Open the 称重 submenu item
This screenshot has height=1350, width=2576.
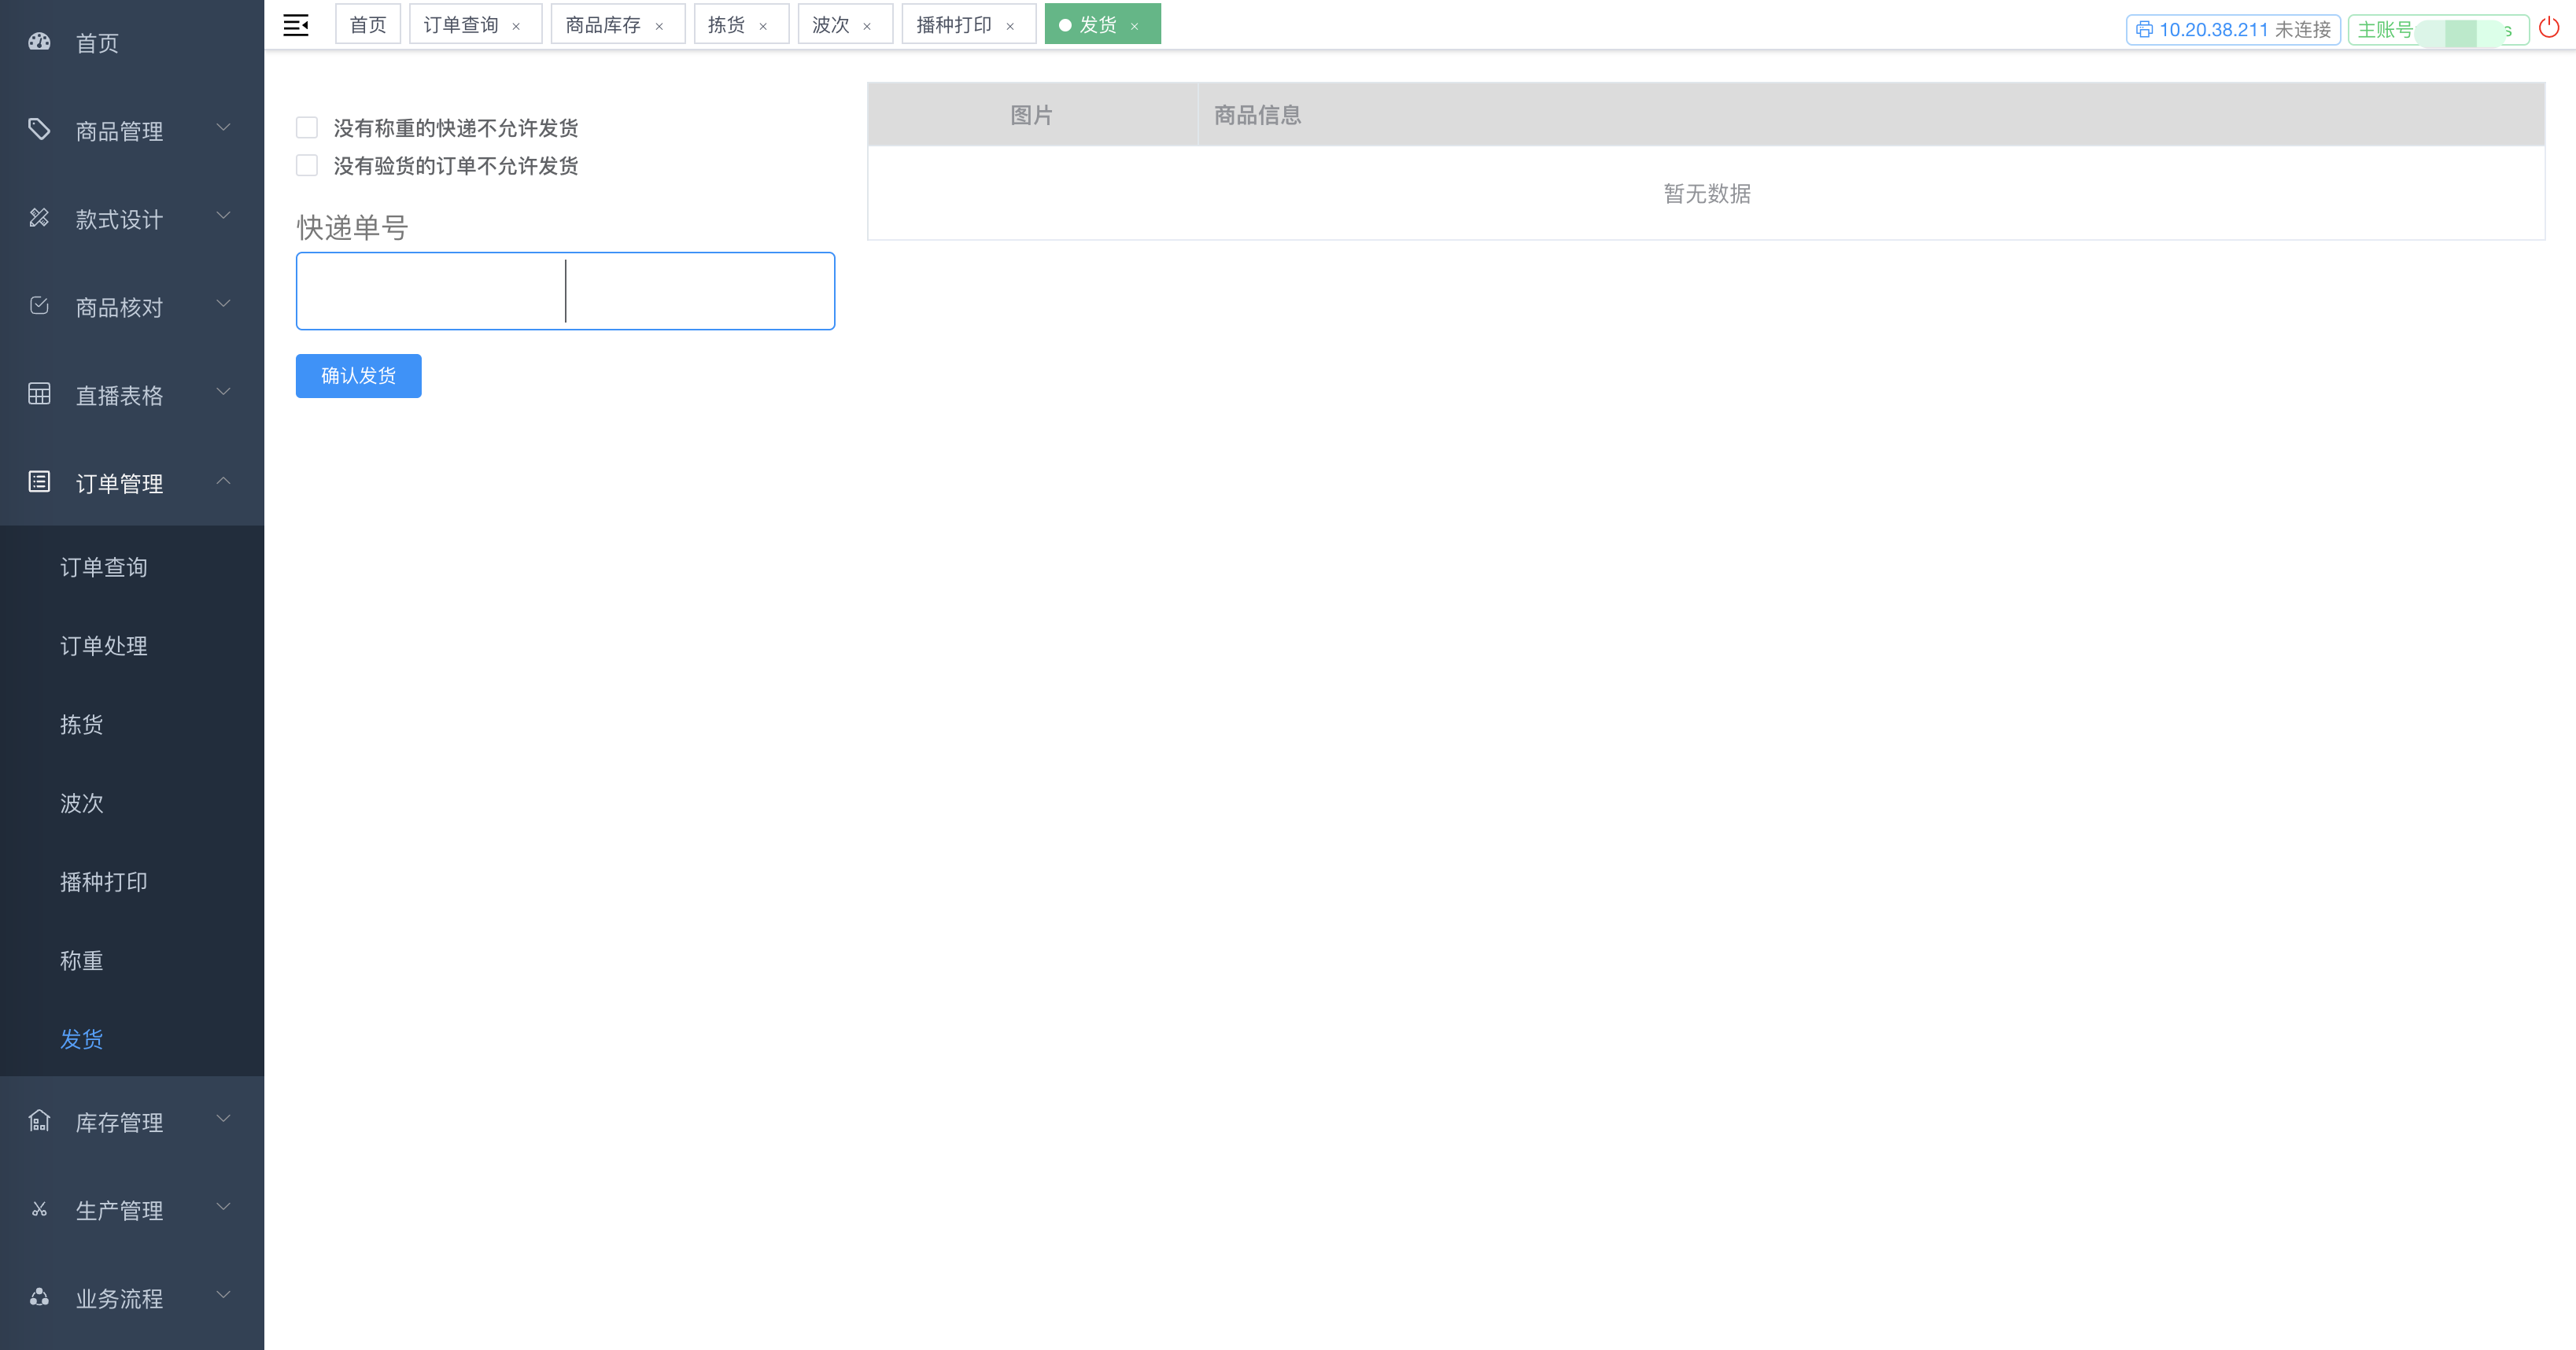coord(81,961)
